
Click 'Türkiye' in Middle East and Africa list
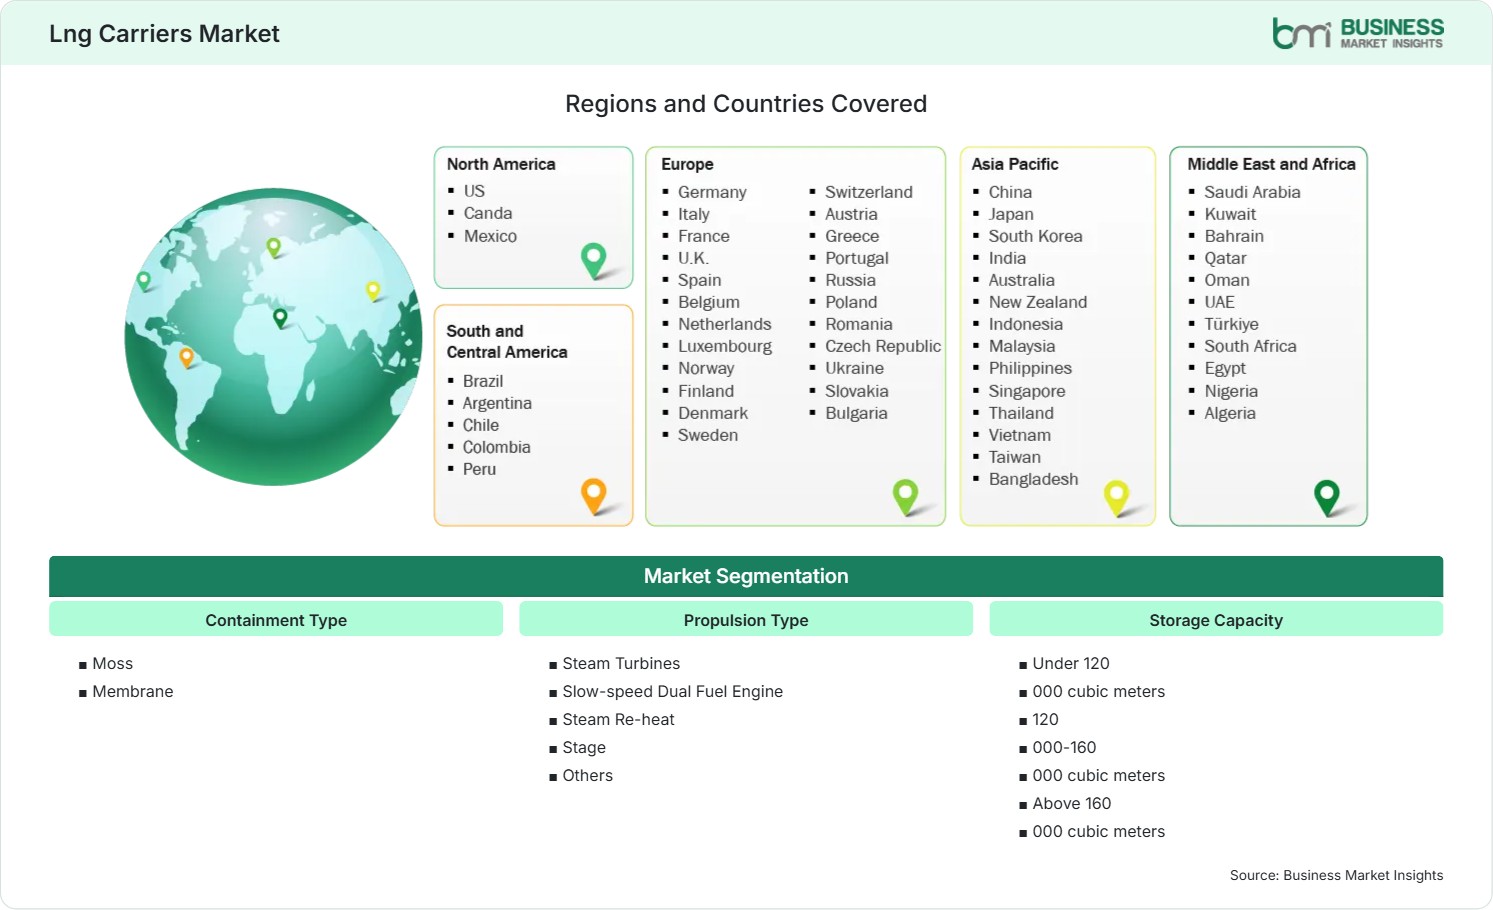[1231, 324]
